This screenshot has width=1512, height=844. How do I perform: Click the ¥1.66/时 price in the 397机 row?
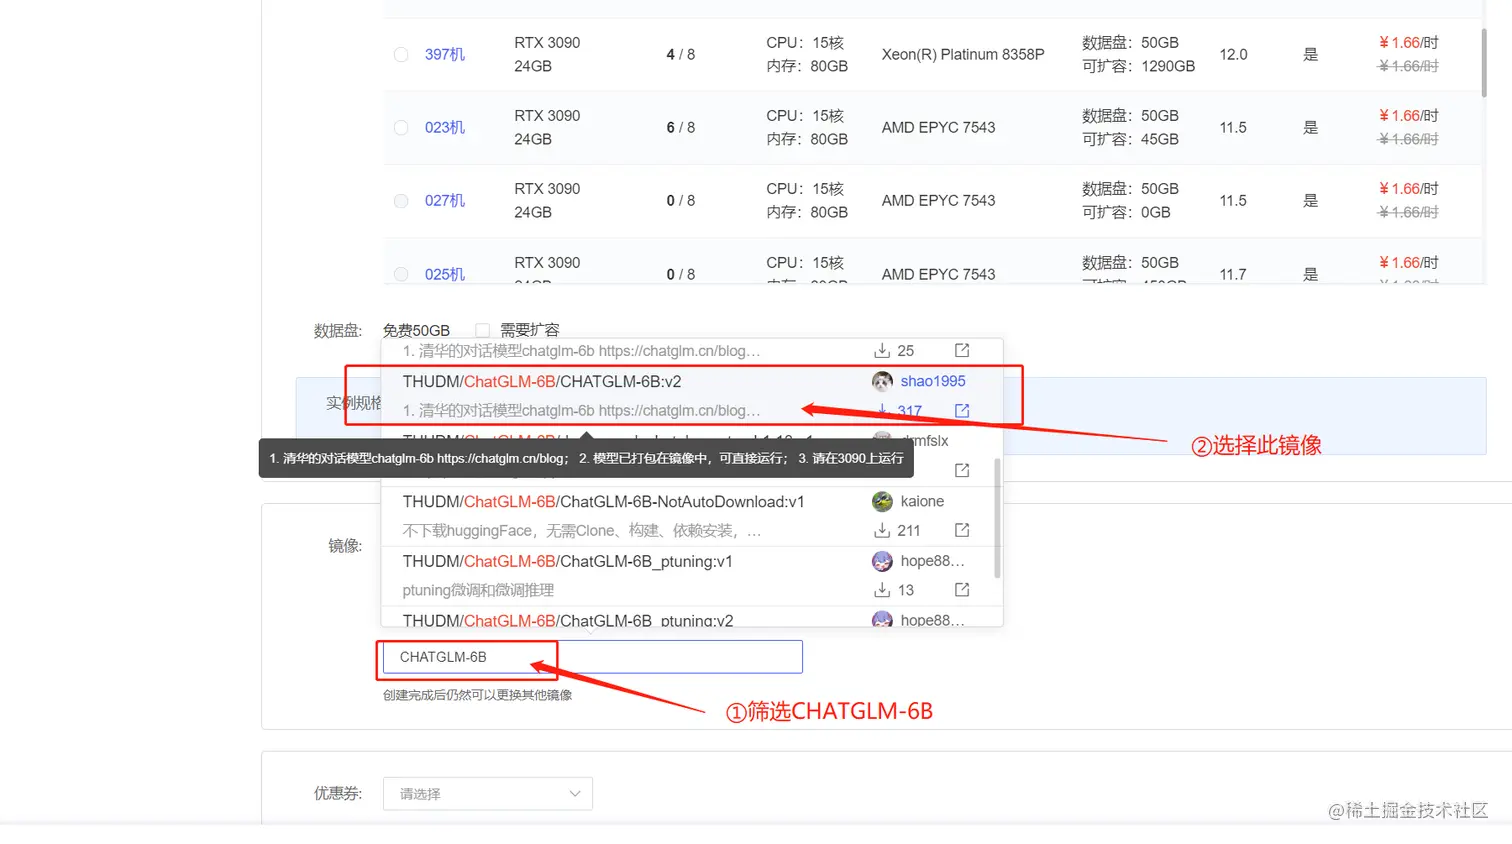[1408, 43]
